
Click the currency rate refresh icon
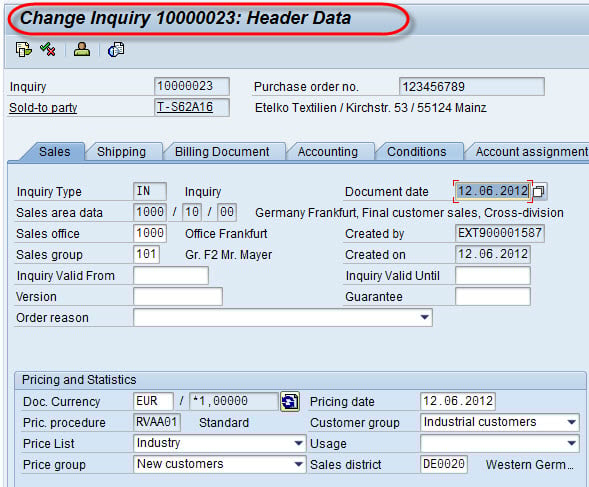(x=290, y=402)
